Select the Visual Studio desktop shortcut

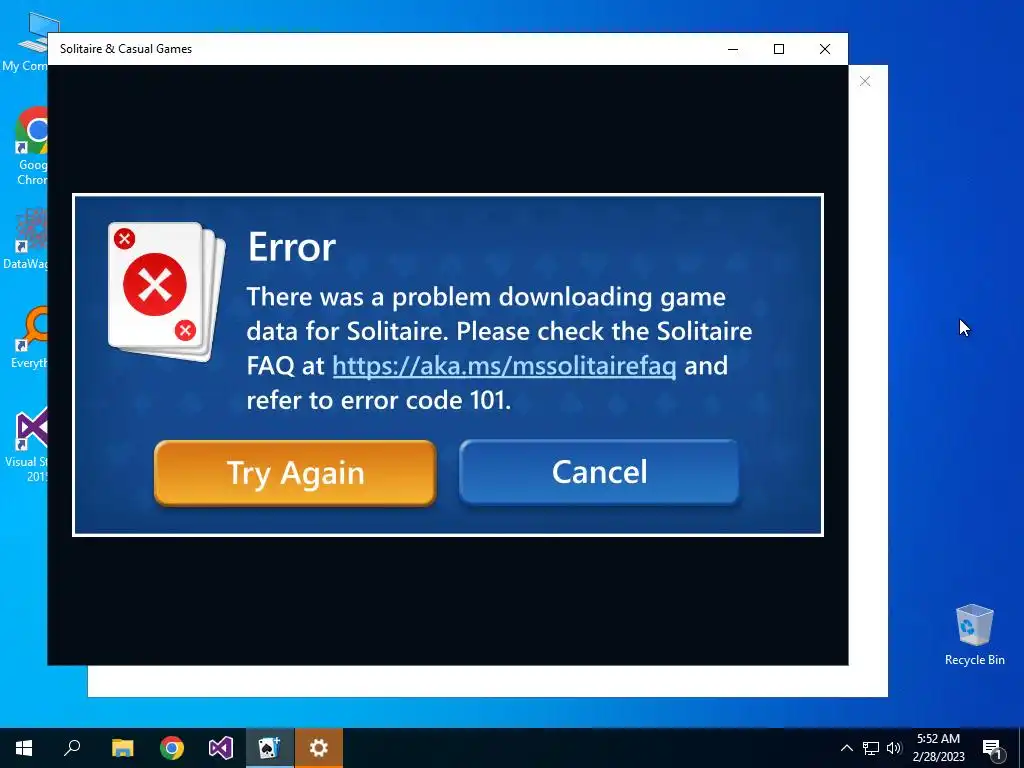[x=26, y=445]
